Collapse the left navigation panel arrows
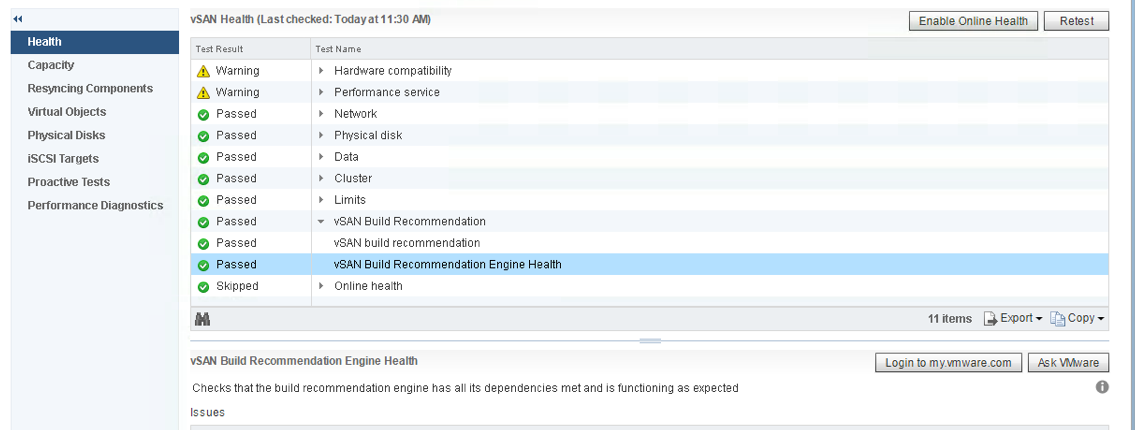Image resolution: width=1135 pixels, height=430 pixels. pos(18,19)
